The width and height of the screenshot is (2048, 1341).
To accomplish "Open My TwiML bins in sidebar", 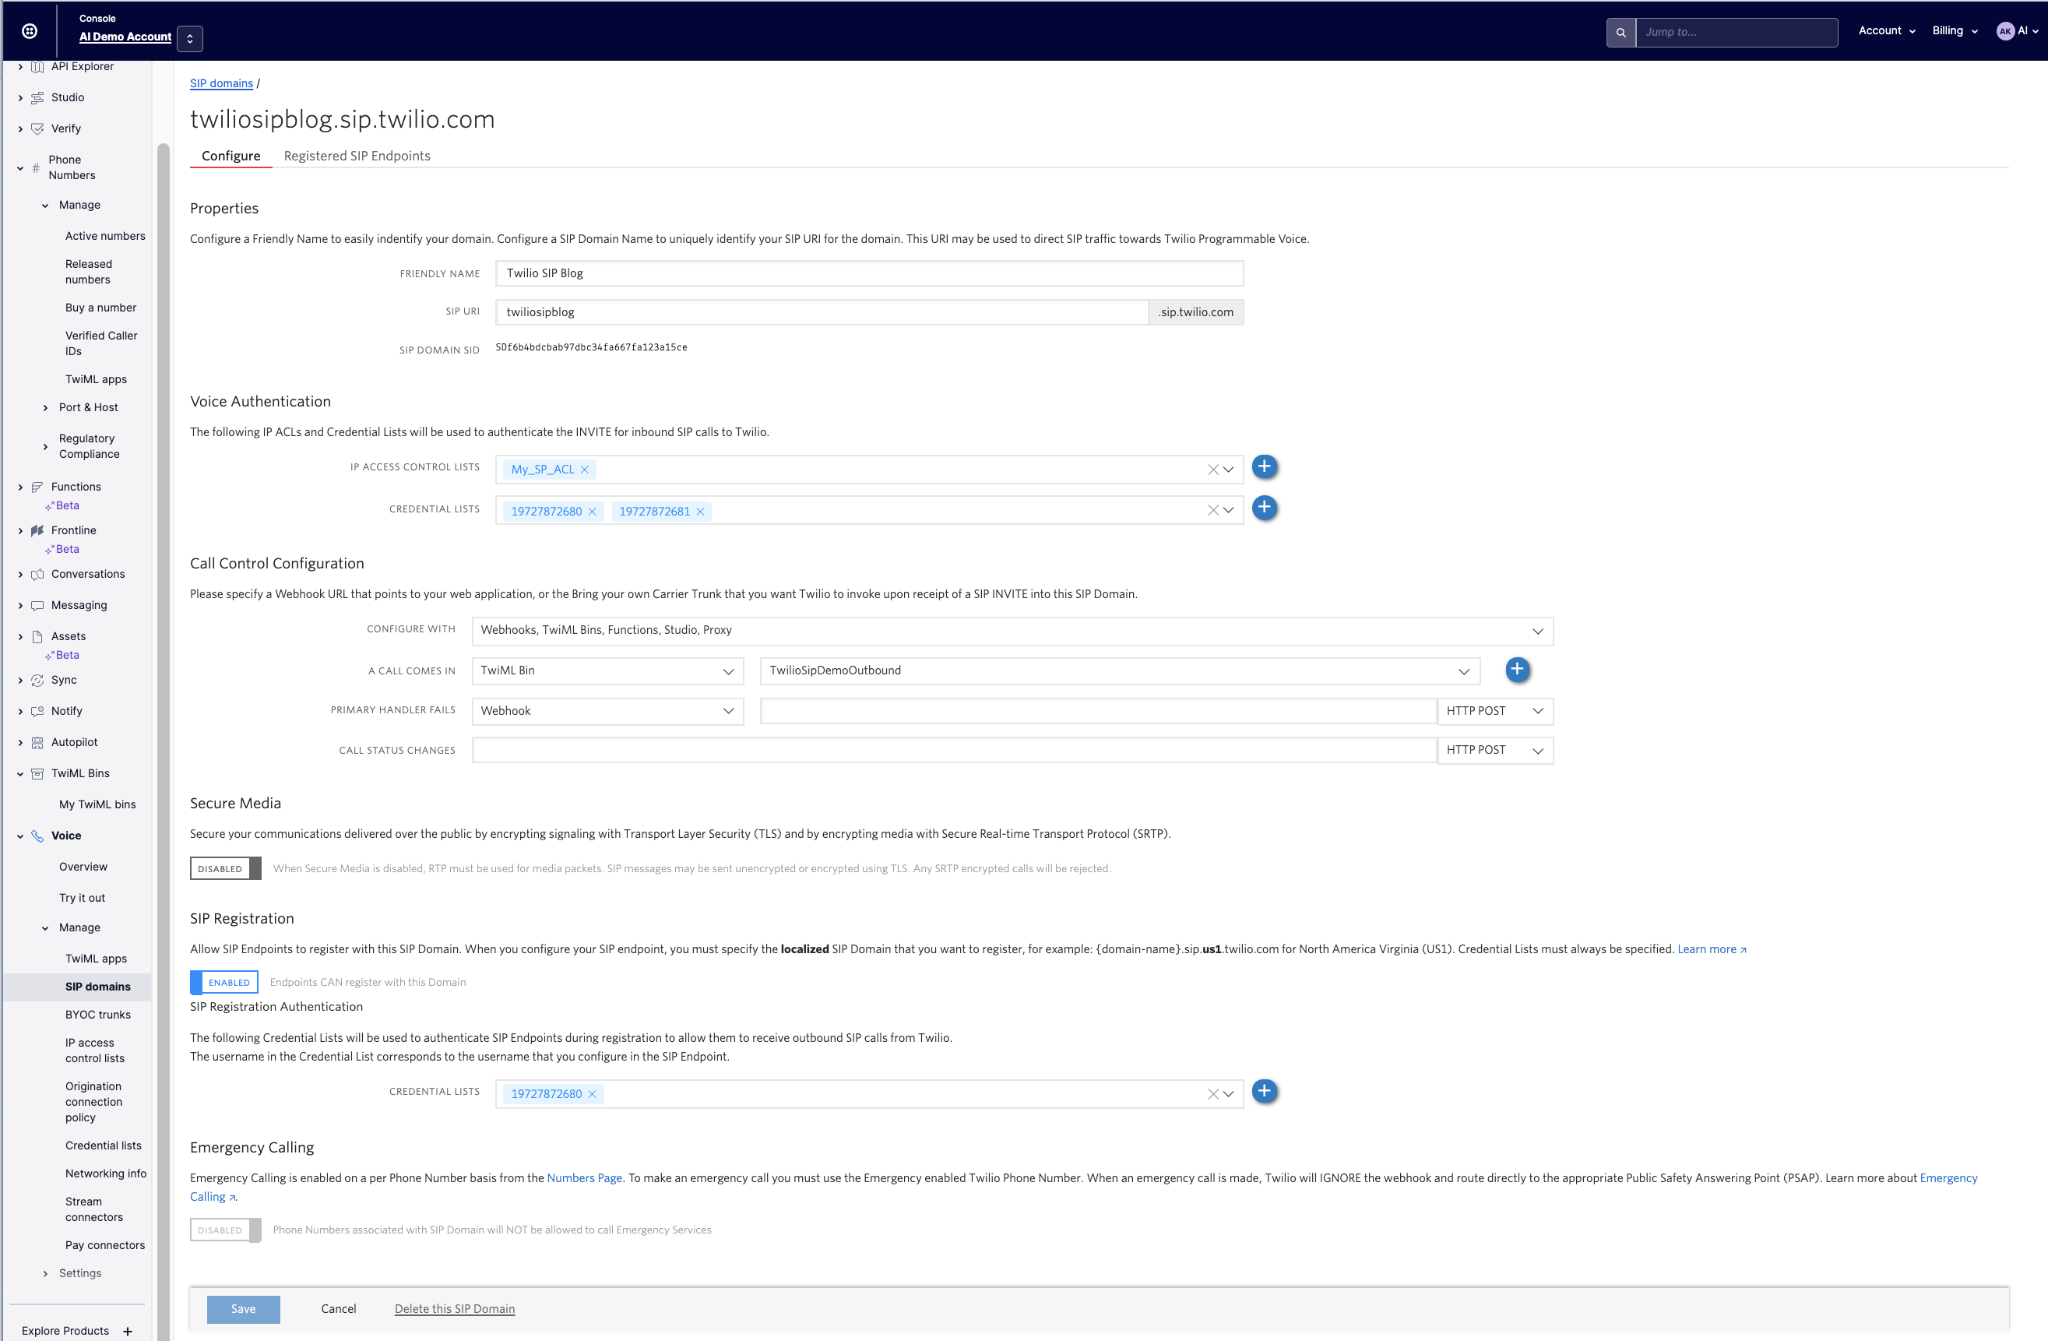I will click(97, 805).
